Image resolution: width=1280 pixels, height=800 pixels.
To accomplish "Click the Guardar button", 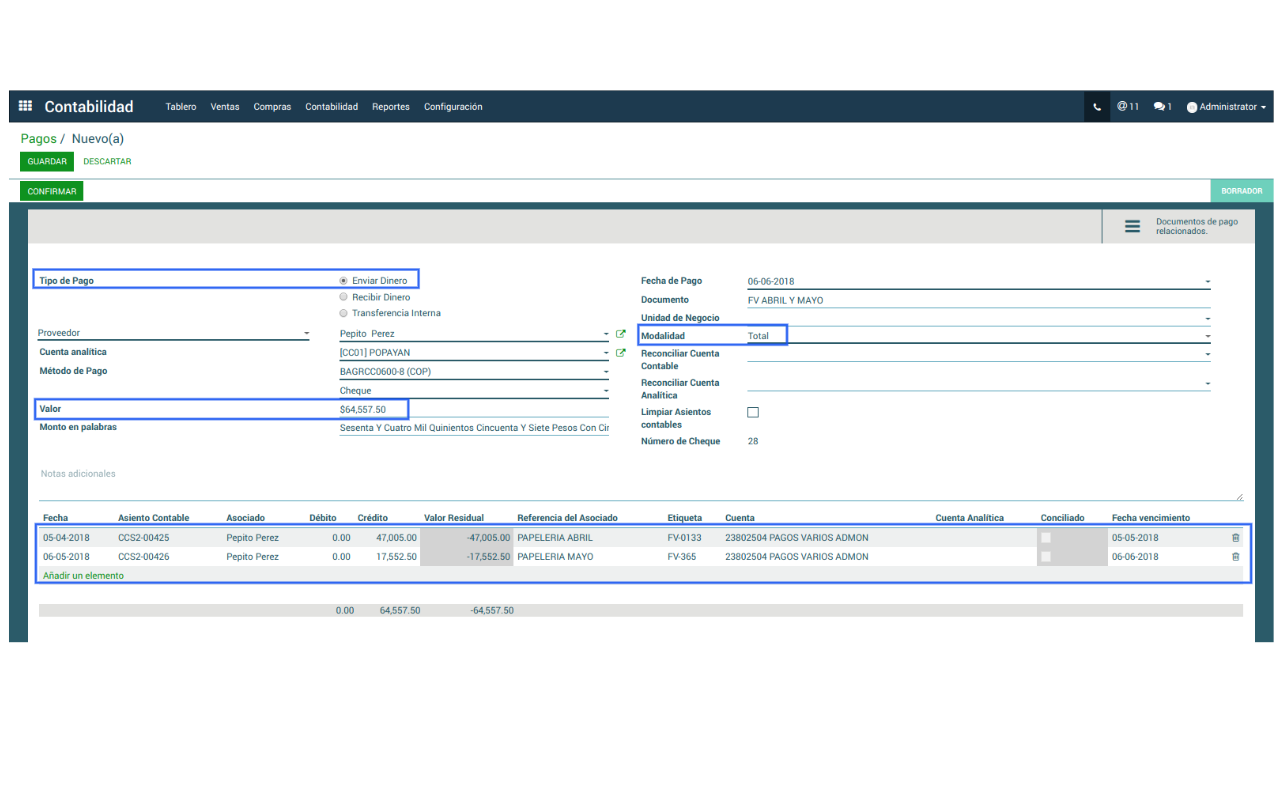I will pos(47,161).
